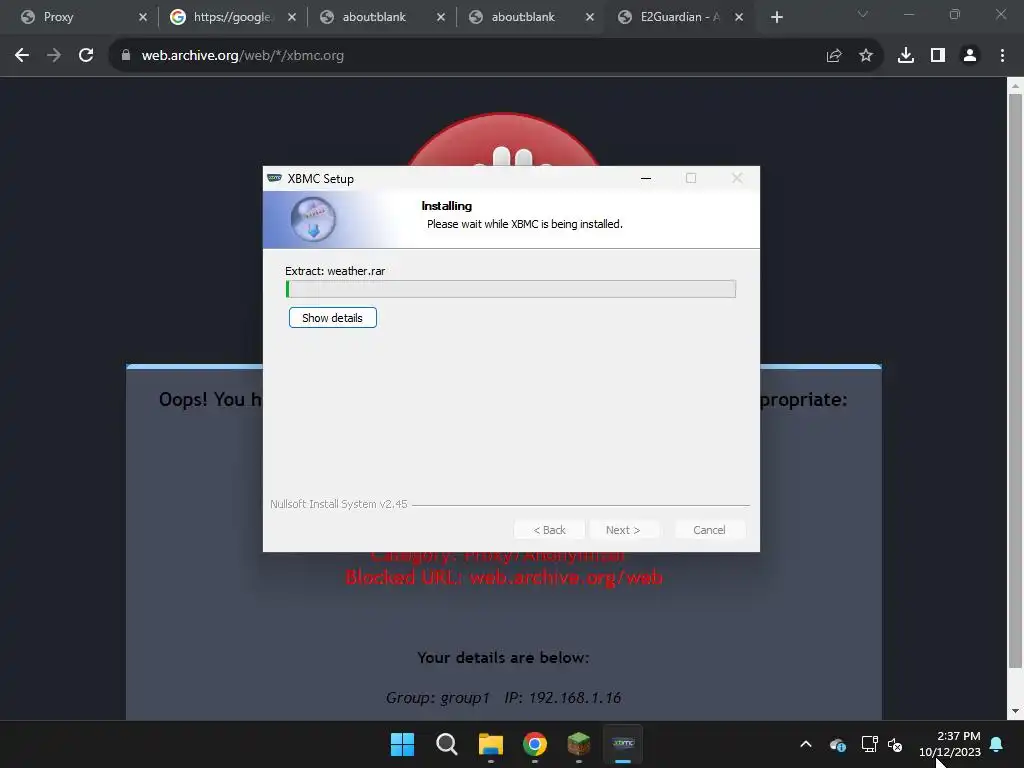Minimize the XBMC Setup window
The width and height of the screenshot is (1024, 768).
[646, 178]
